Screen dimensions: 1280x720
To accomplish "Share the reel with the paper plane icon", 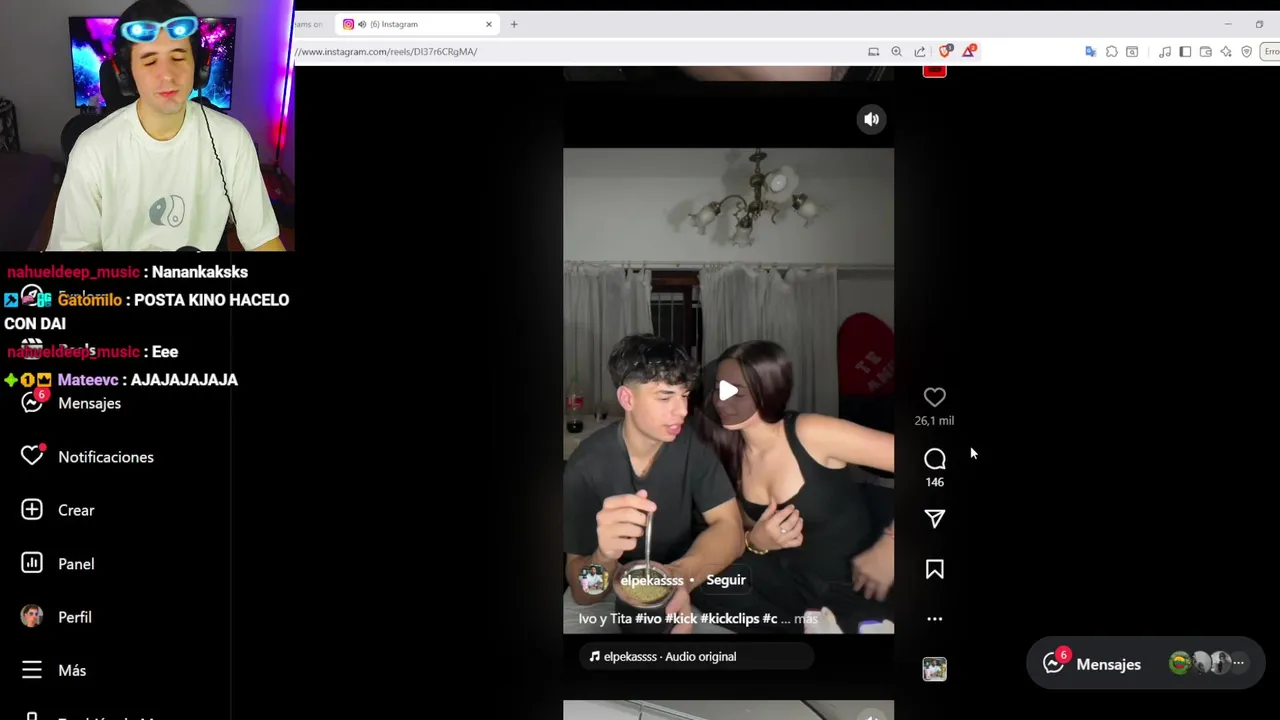I will coord(934,518).
